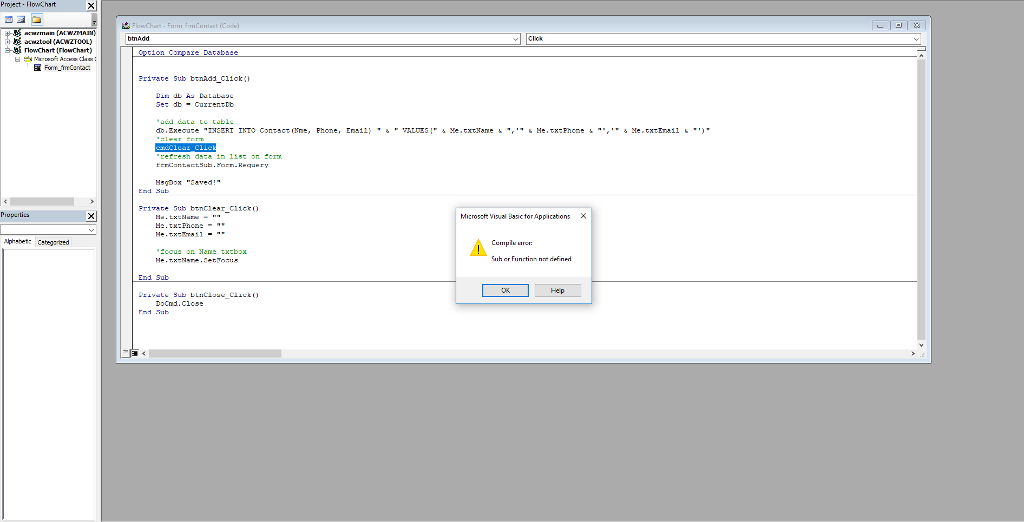This screenshot has height=522, width=1024.
Task: Click View Code icon in Project panel
Action: pyautogui.click(x=9, y=20)
